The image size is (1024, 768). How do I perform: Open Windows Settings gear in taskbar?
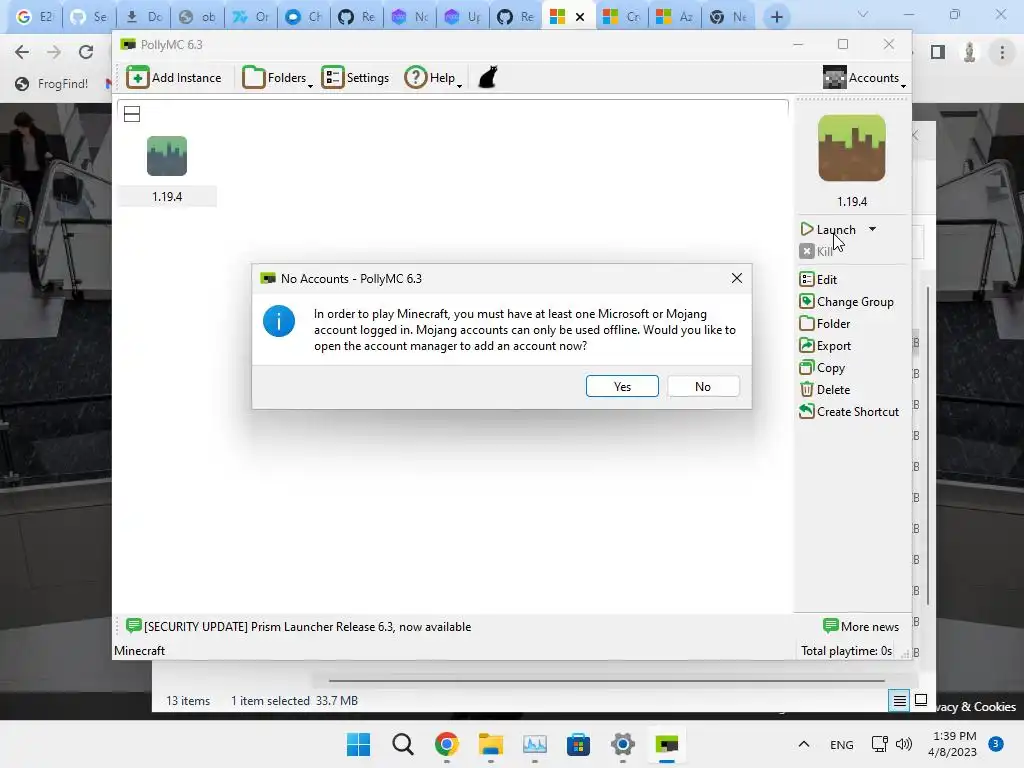click(622, 744)
